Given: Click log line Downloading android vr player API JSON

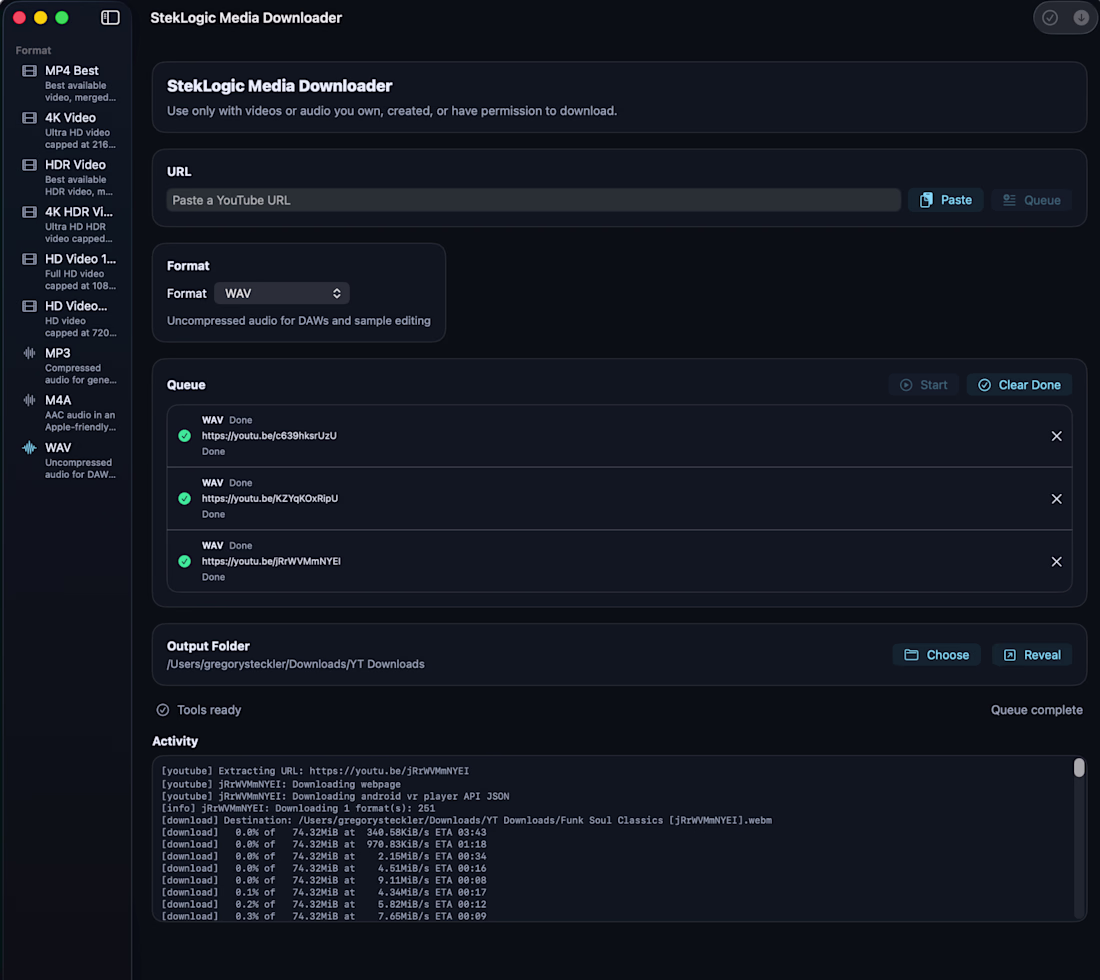Looking at the screenshot, I should point(335,796).
